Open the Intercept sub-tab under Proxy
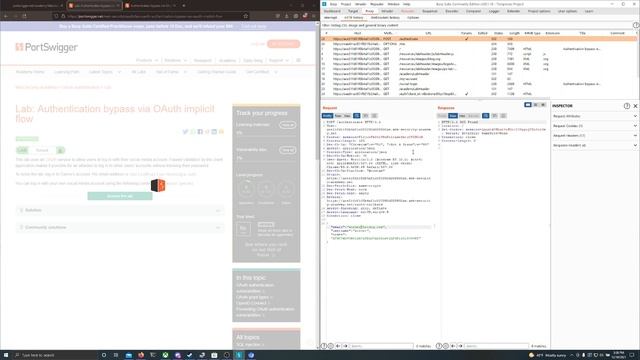Viewport: 640px width, 360px height. [331, 18]
